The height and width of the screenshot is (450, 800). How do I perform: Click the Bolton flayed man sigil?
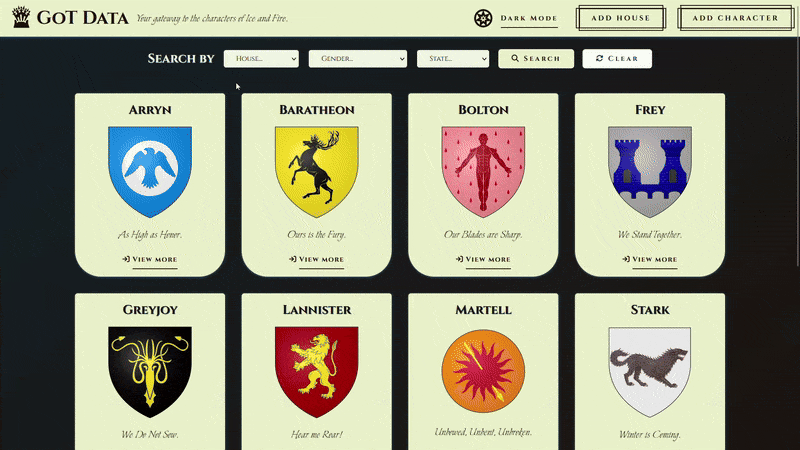(x=483, y=172)
